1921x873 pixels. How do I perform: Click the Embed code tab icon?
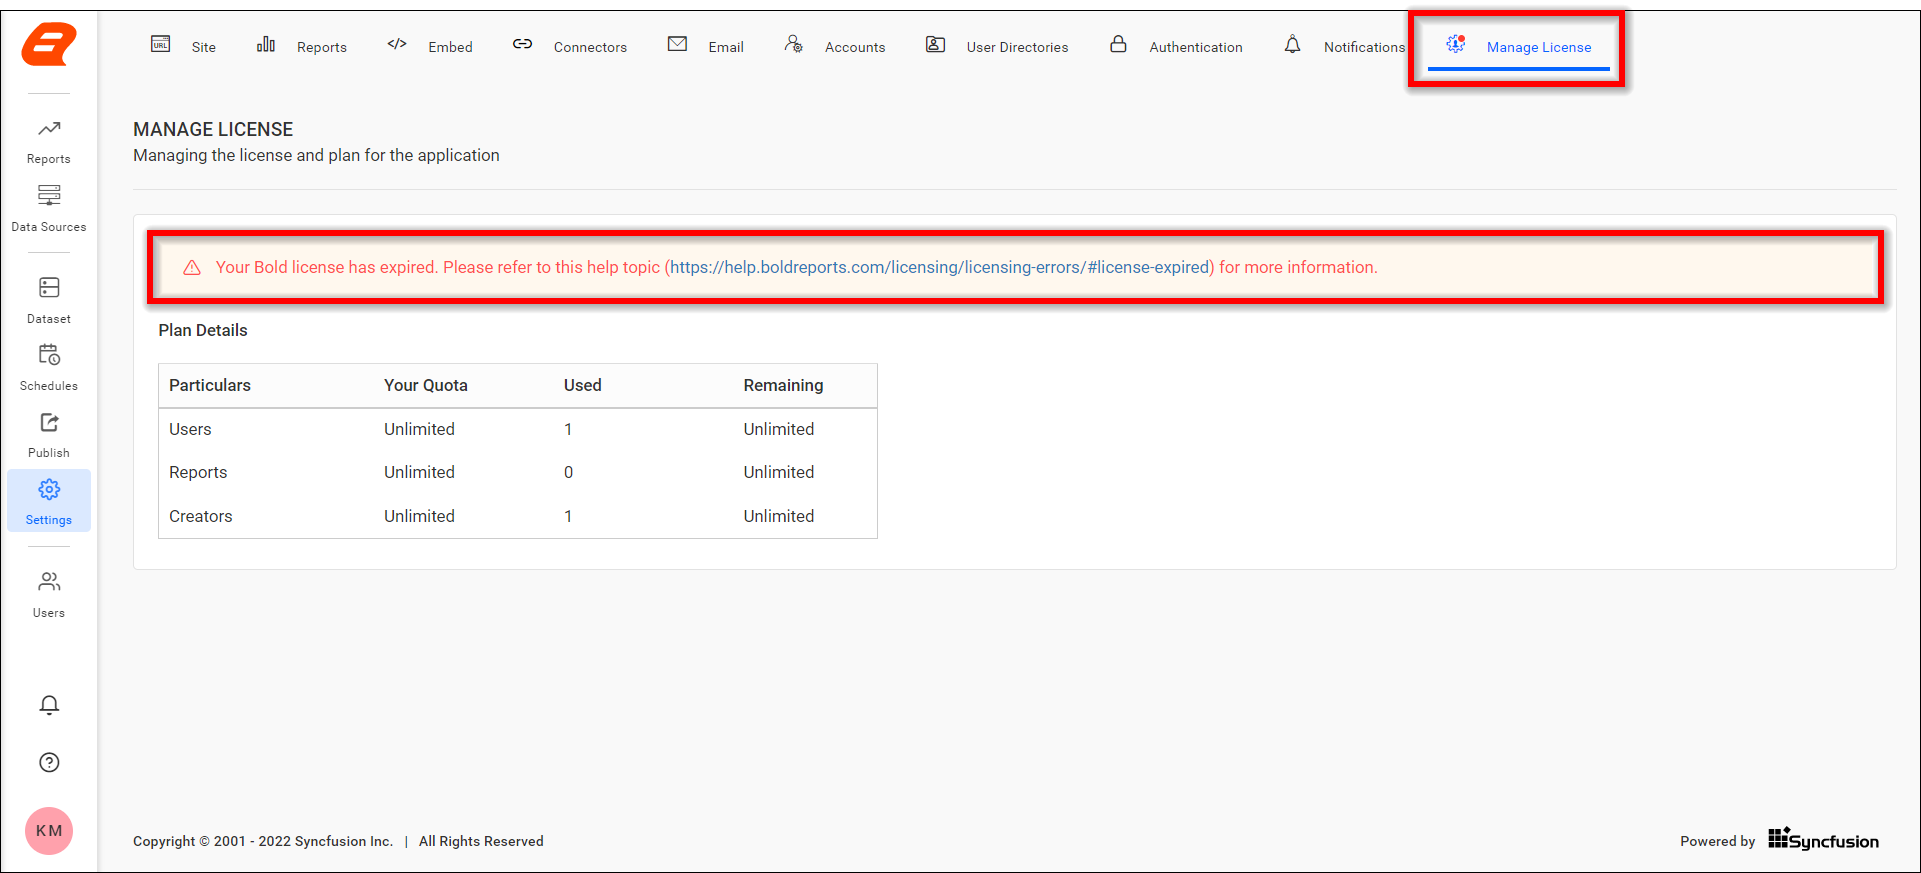tap(397, 44)
